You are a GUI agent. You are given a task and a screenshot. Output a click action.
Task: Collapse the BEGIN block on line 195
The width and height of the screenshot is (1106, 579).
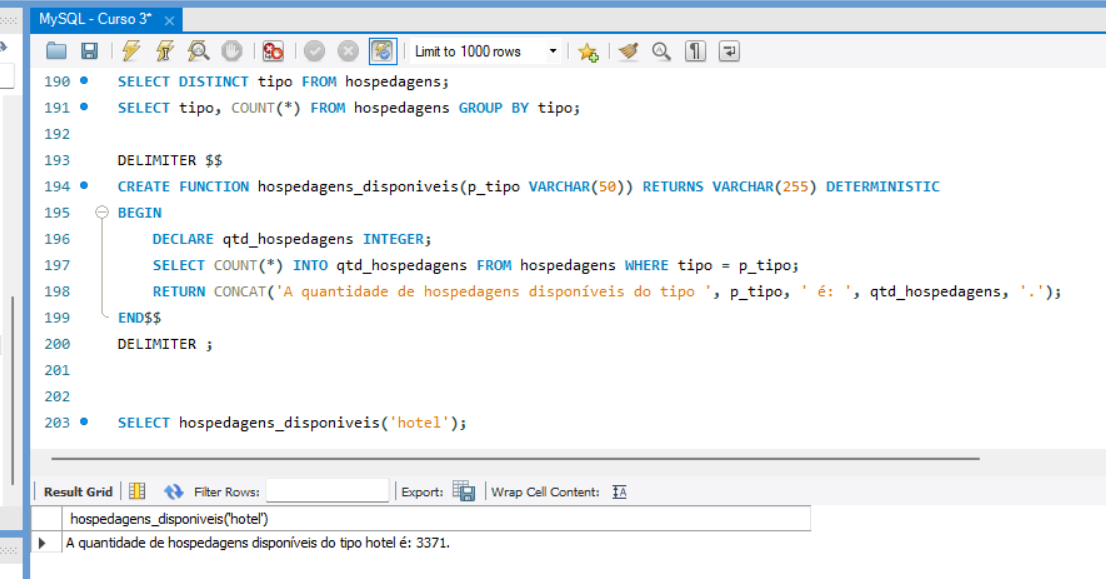click(x=101, y=213)
